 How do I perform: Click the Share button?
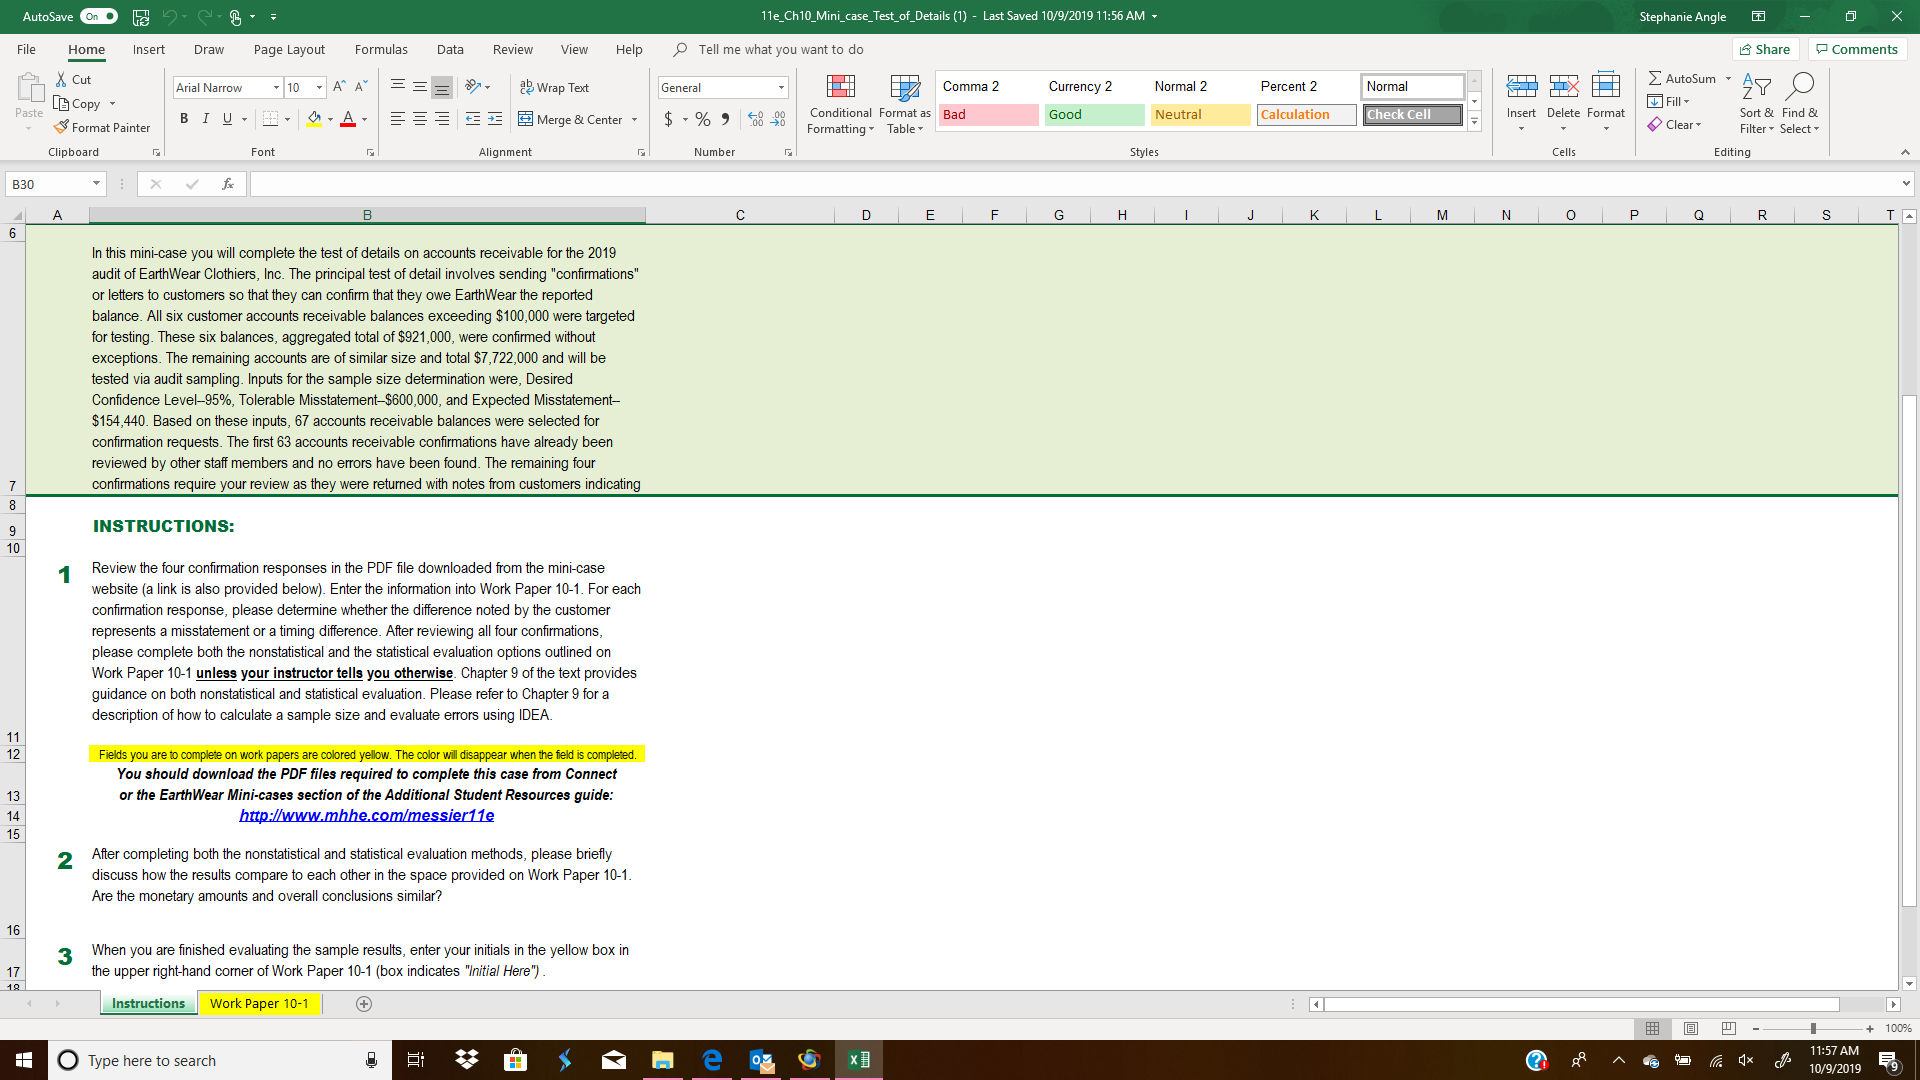[1766, 49]
